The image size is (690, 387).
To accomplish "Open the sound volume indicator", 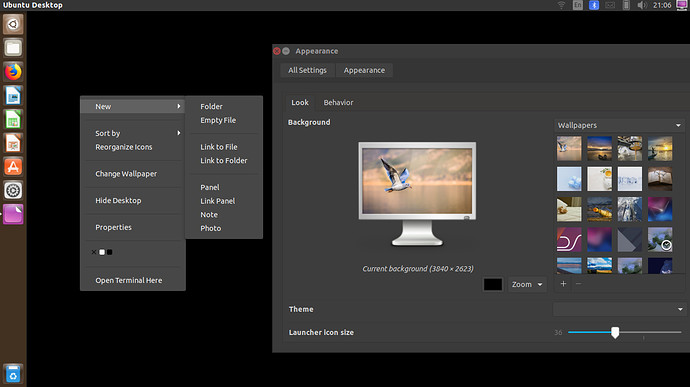I will [642, 5].
